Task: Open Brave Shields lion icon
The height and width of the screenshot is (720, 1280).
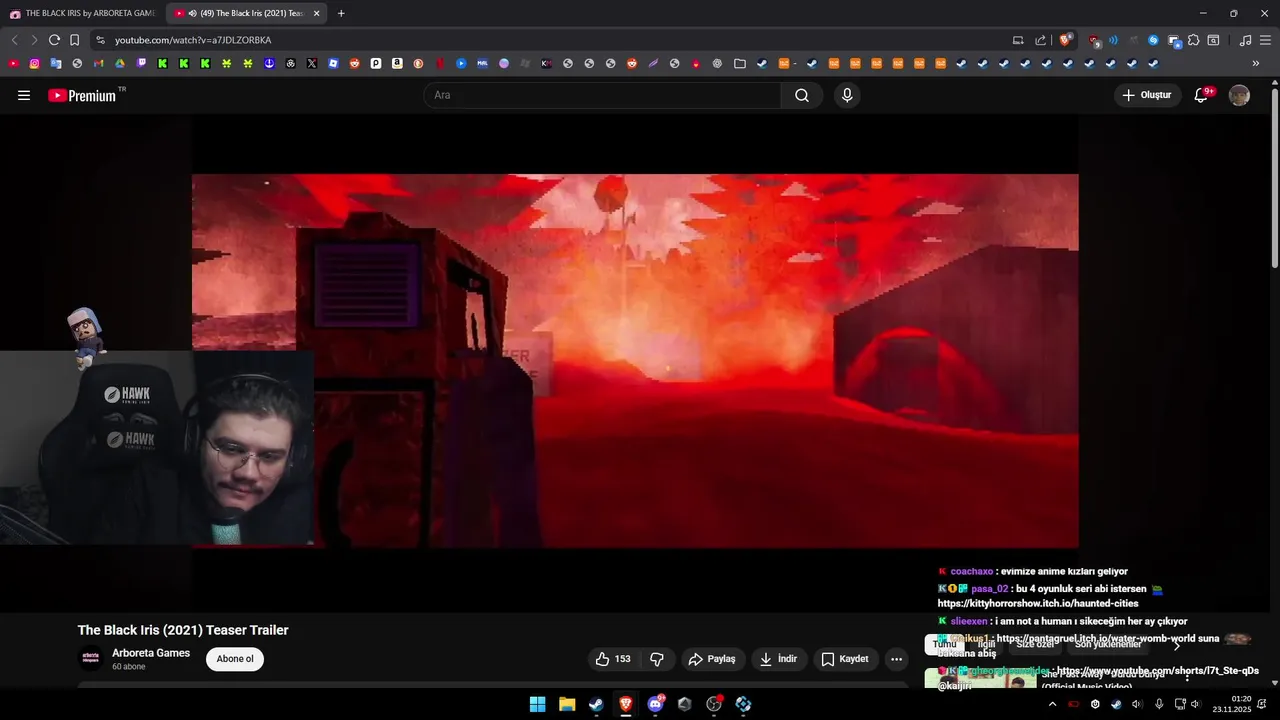Action: [x=1065, y=40]
